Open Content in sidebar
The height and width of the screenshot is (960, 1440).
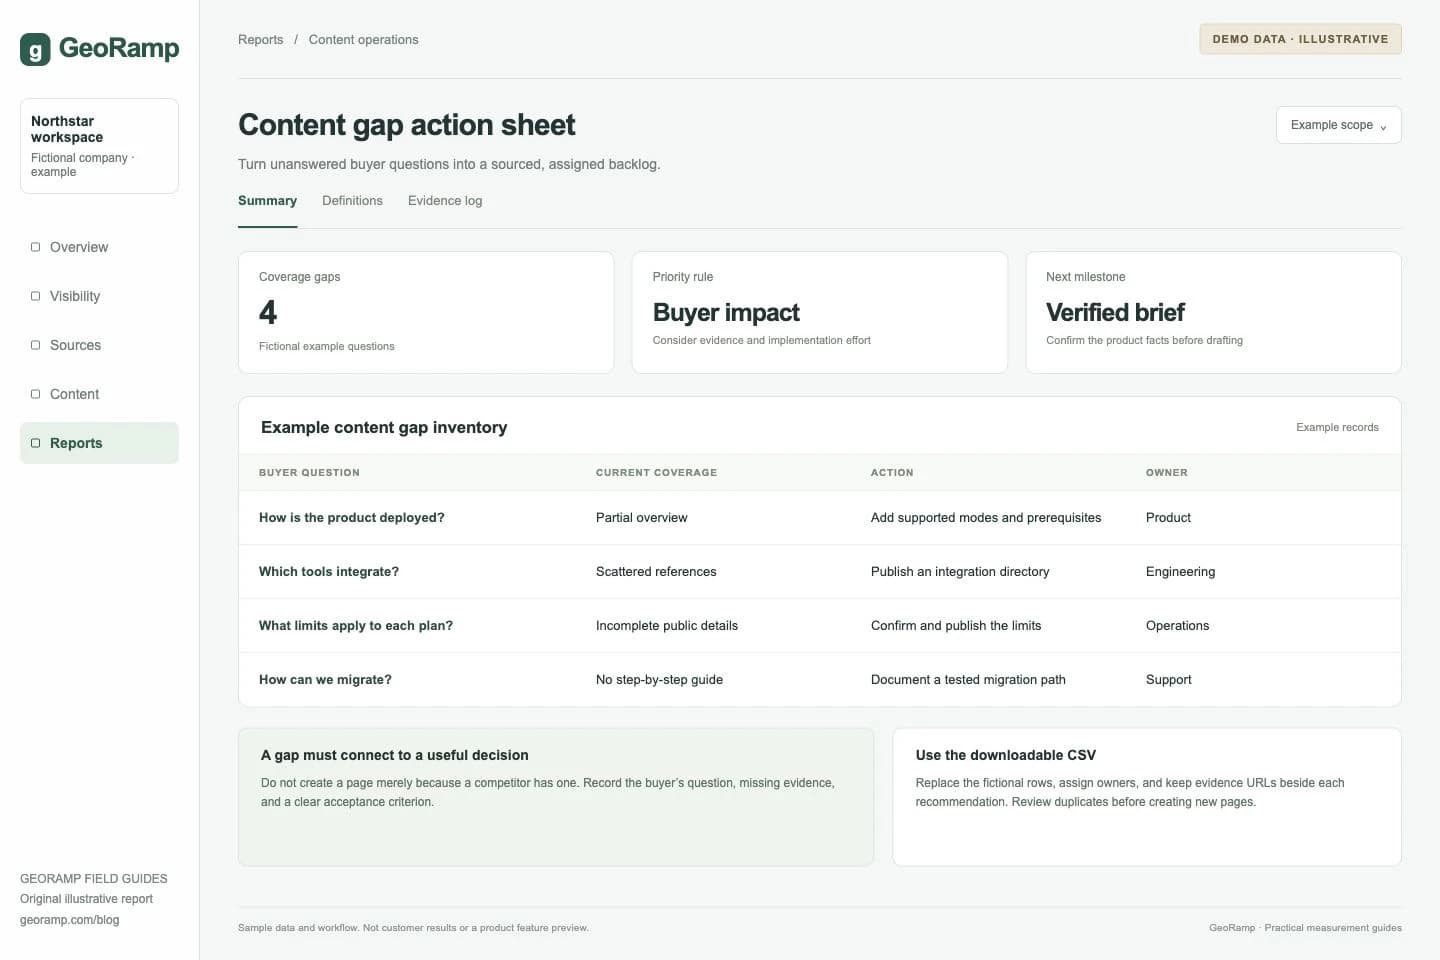click(x=99, y=394)
